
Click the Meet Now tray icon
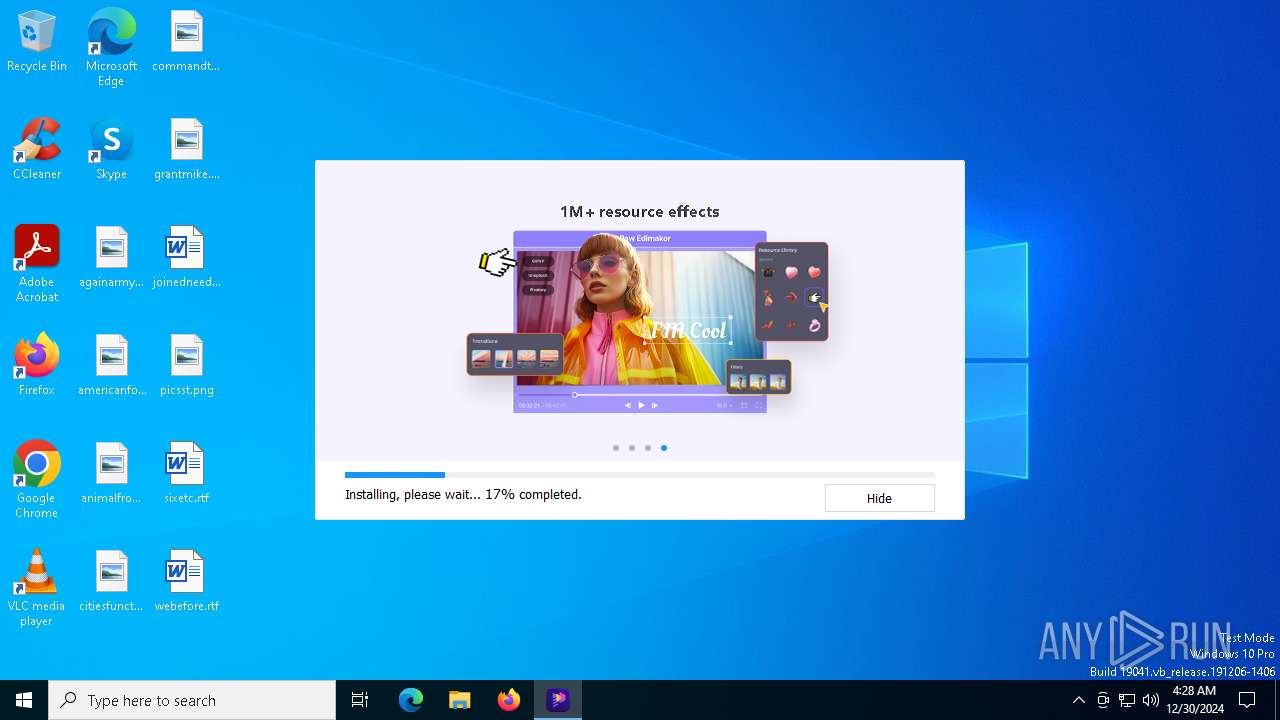click(1103, 700)
